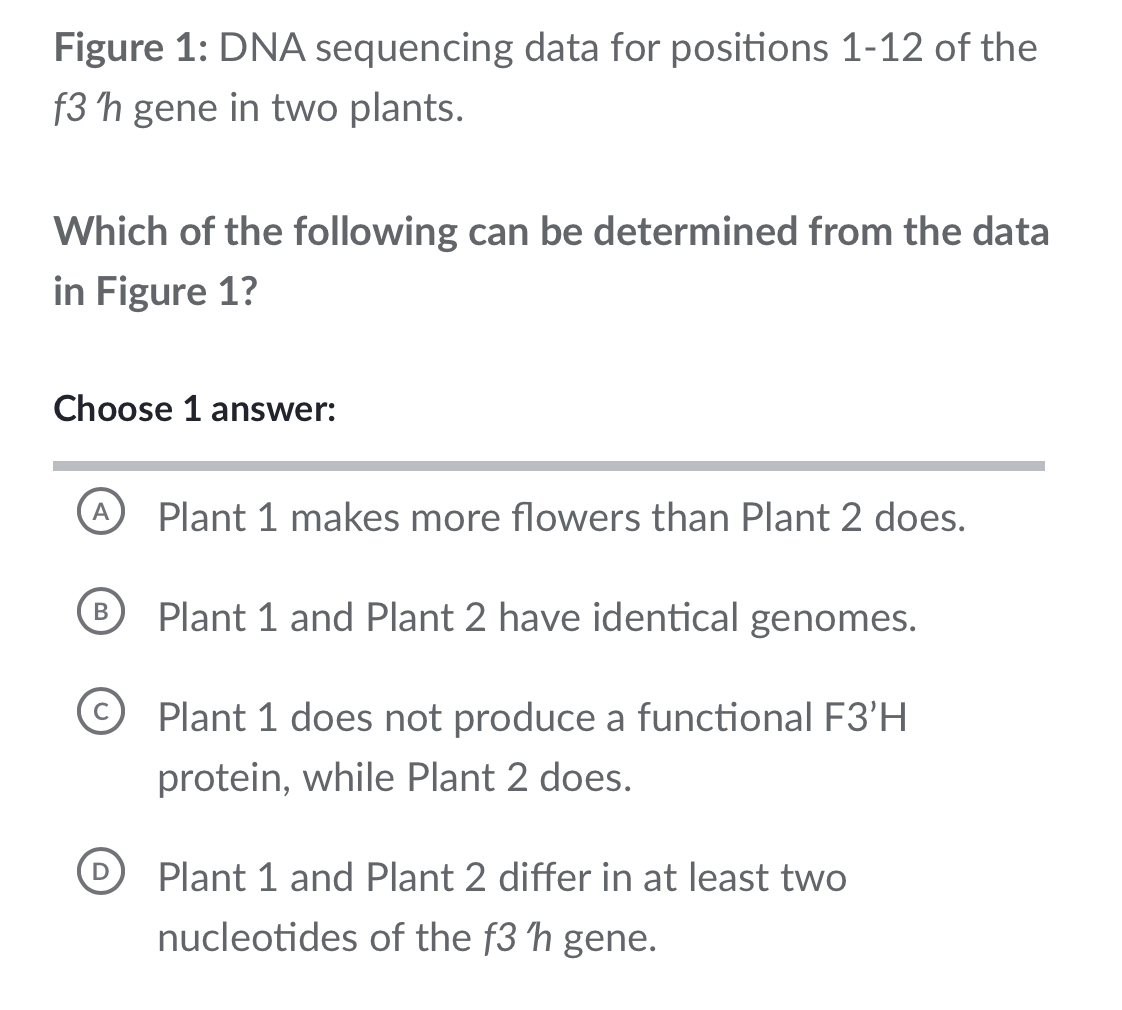Click the italic f3'h gene name in the caption
The height and width of the screenshot is (1010, 1122).
[x=88, y=108]
